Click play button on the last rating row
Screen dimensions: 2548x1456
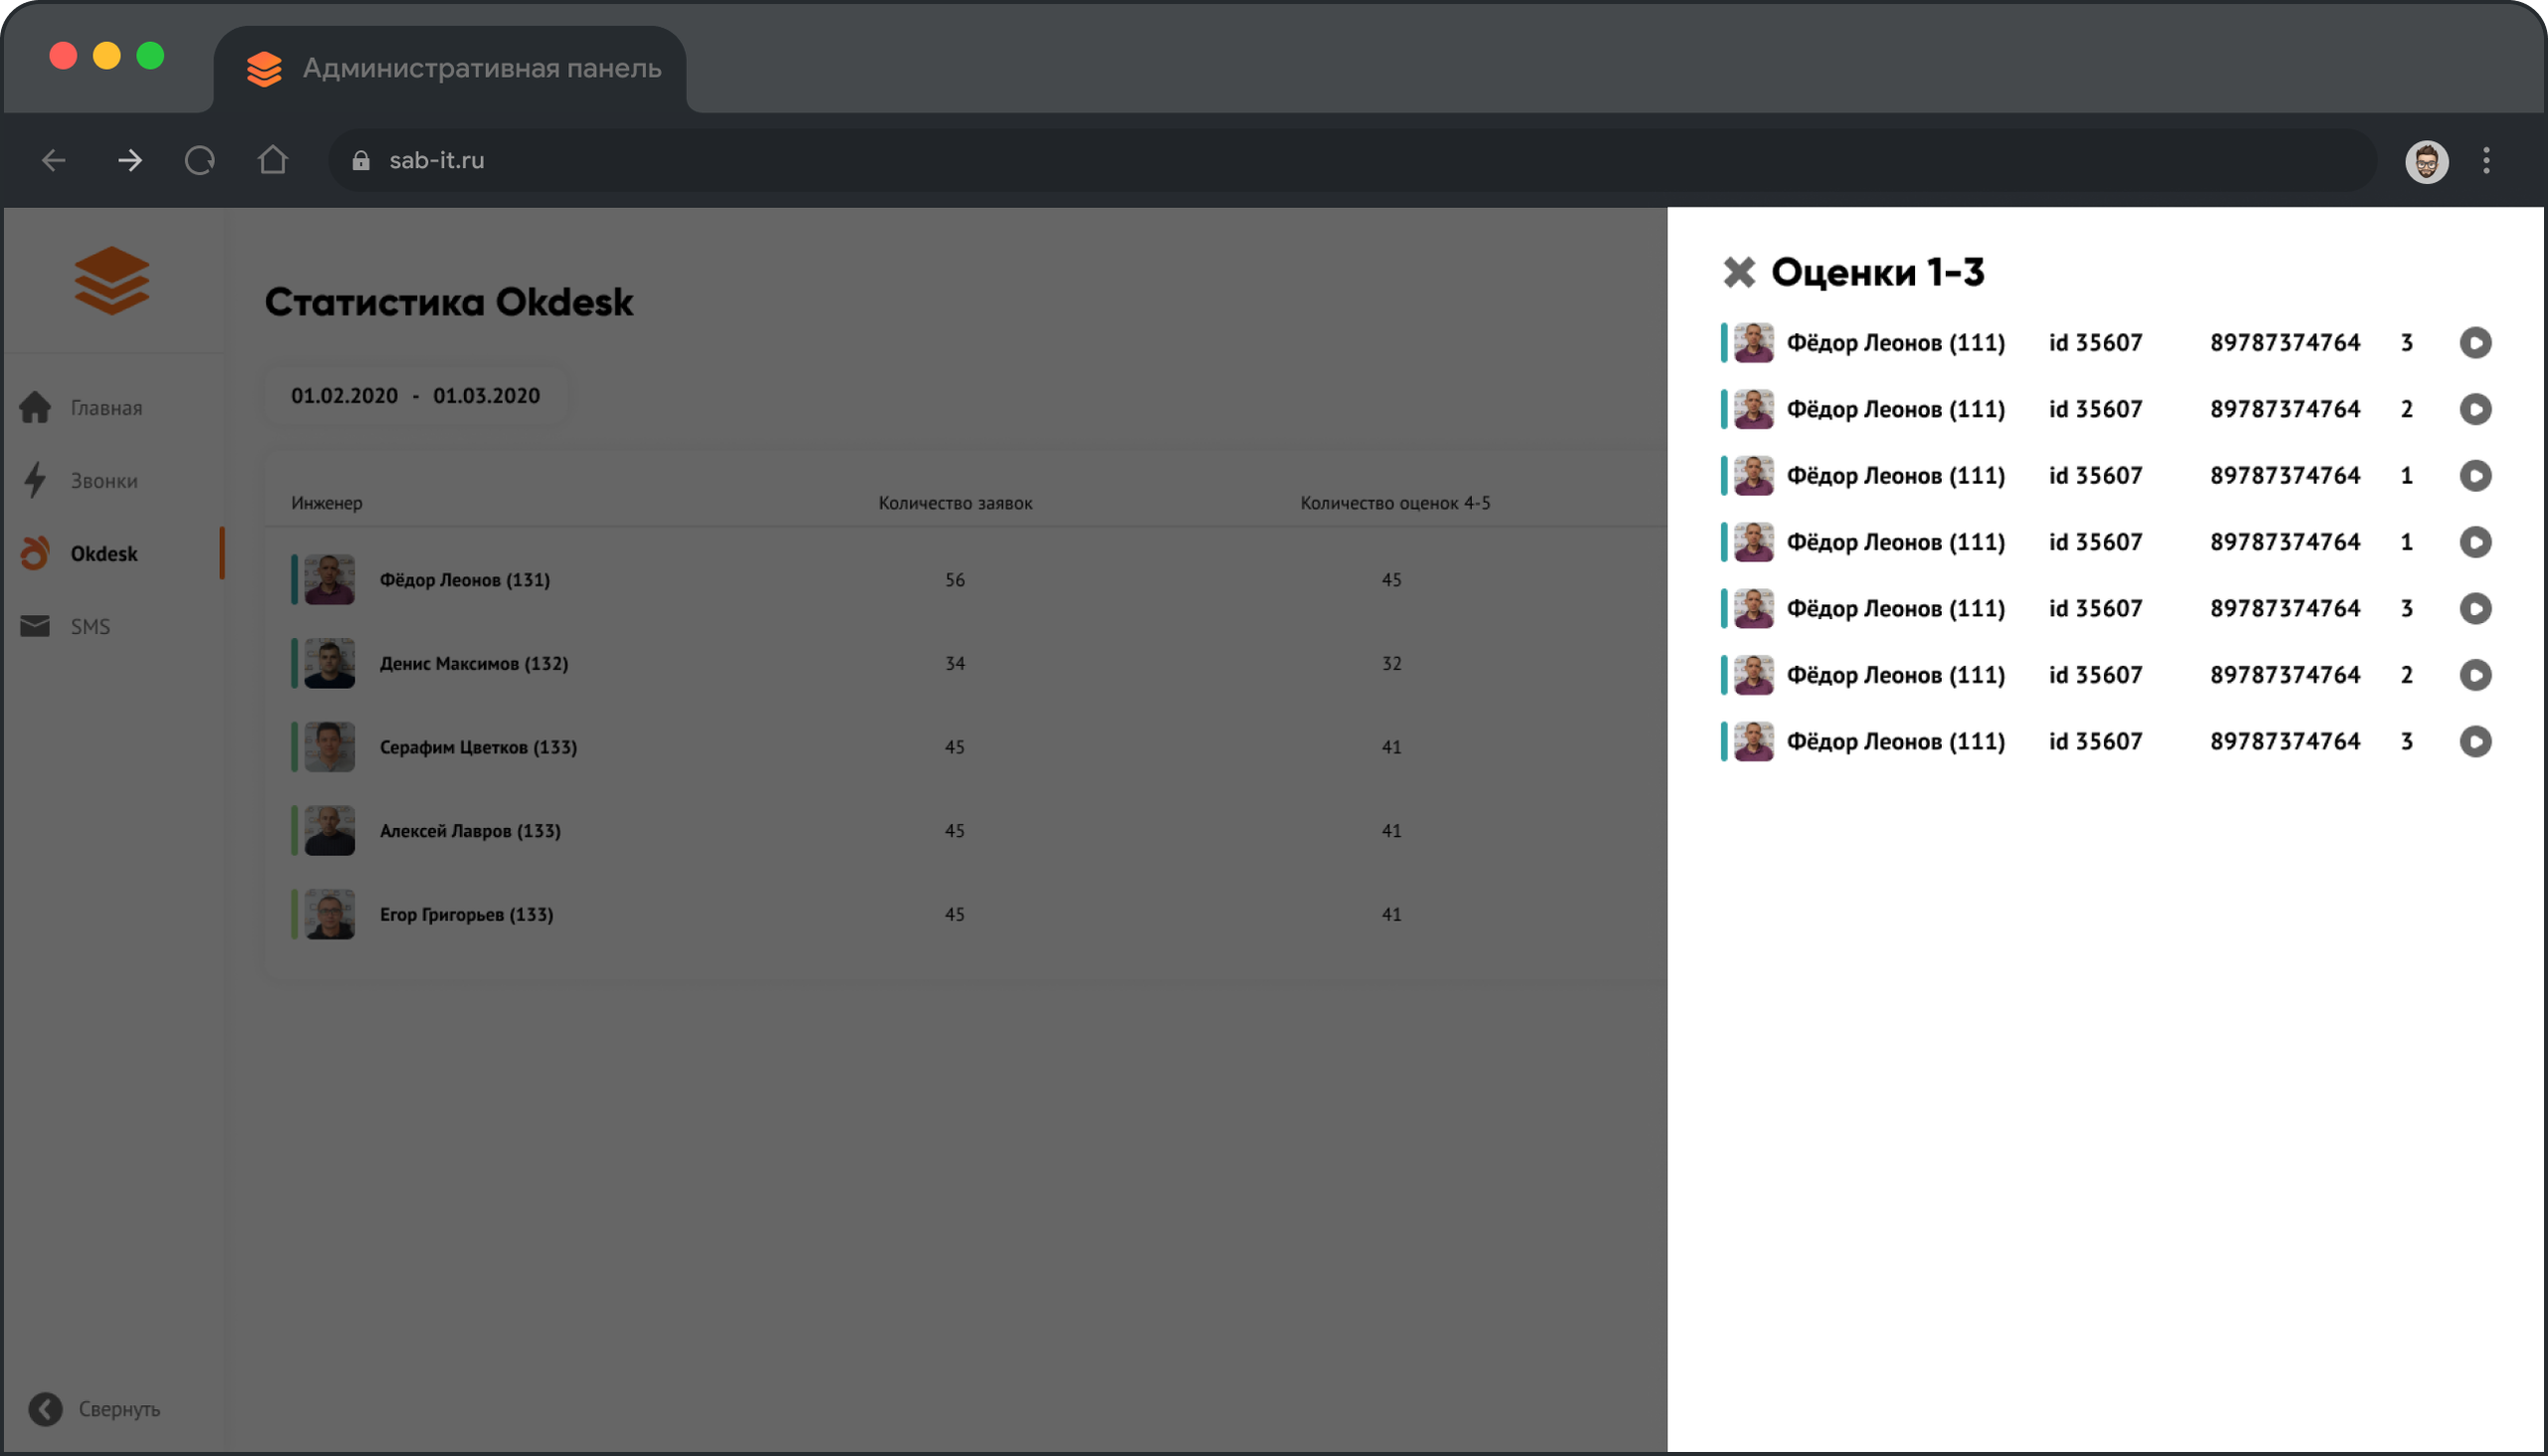pos(2475,742)
